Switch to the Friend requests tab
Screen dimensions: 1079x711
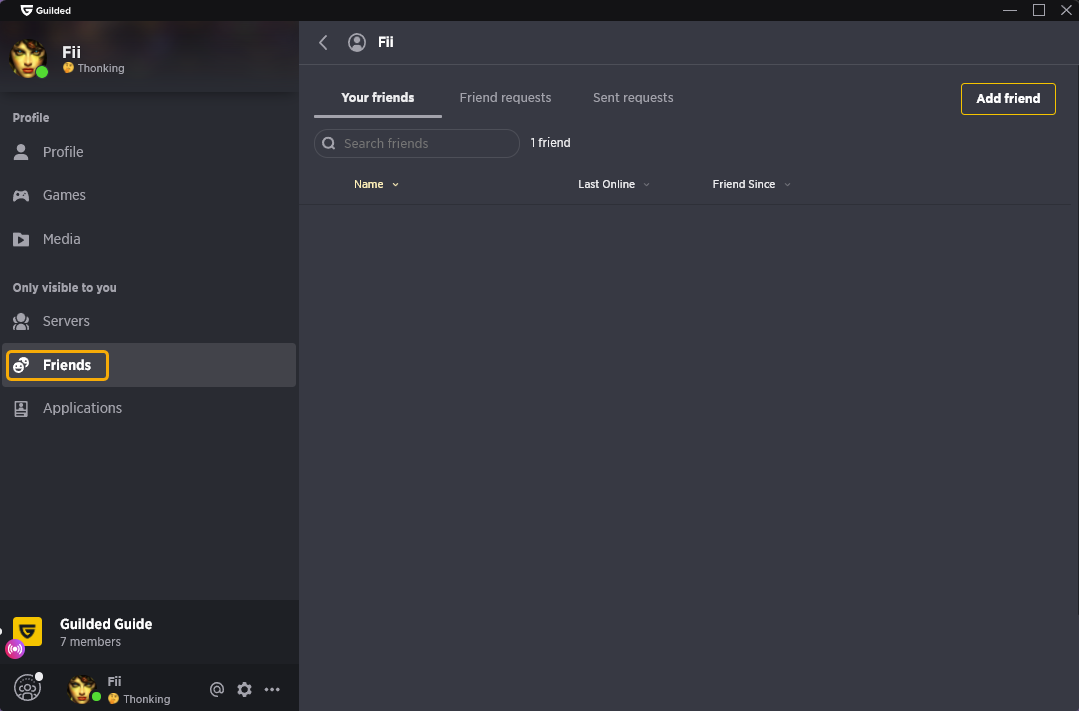tap(505, 98)
